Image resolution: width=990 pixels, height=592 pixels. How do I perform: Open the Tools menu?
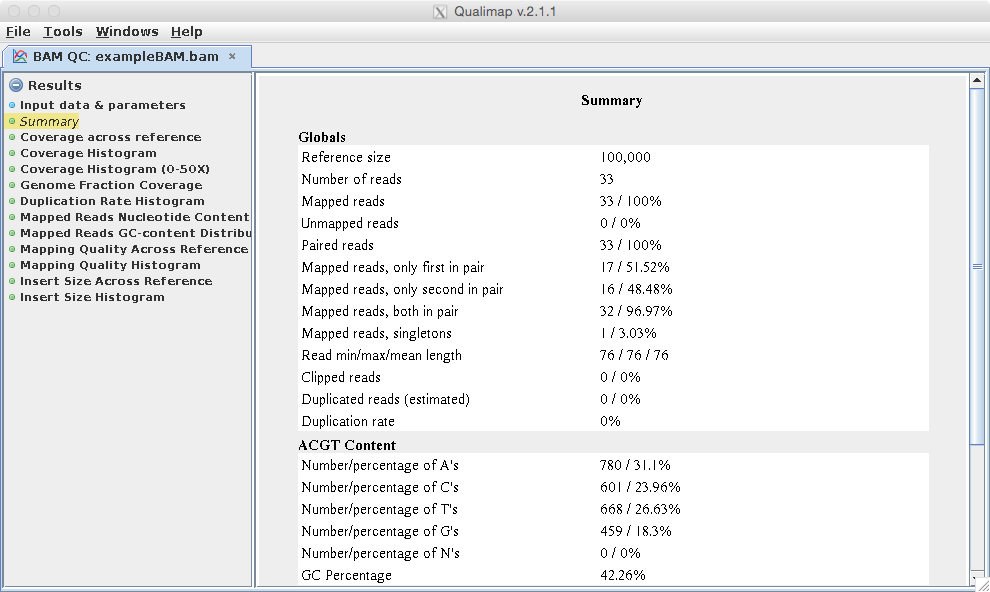coord(63,32)
